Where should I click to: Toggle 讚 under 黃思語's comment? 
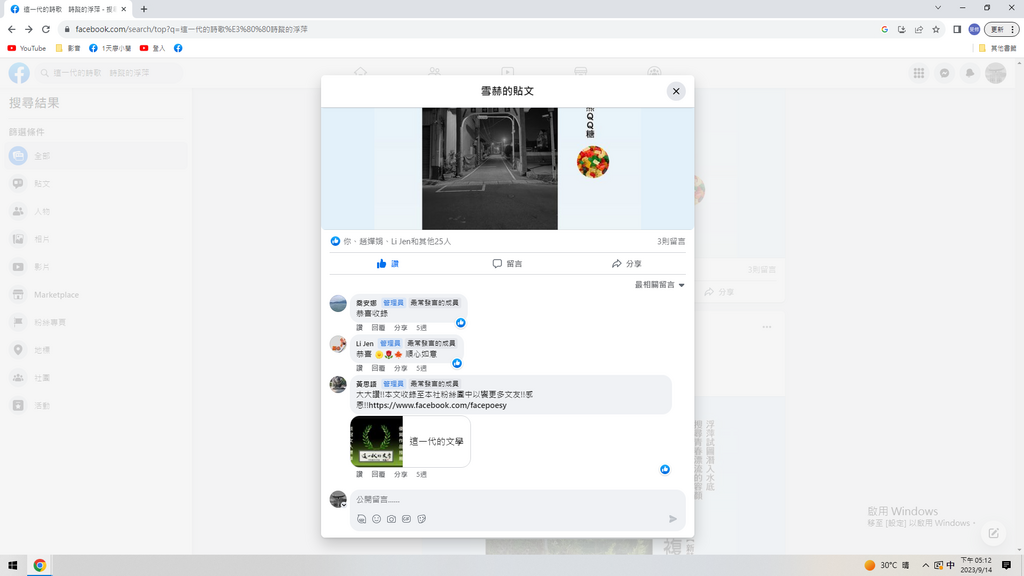coord(360,474)
